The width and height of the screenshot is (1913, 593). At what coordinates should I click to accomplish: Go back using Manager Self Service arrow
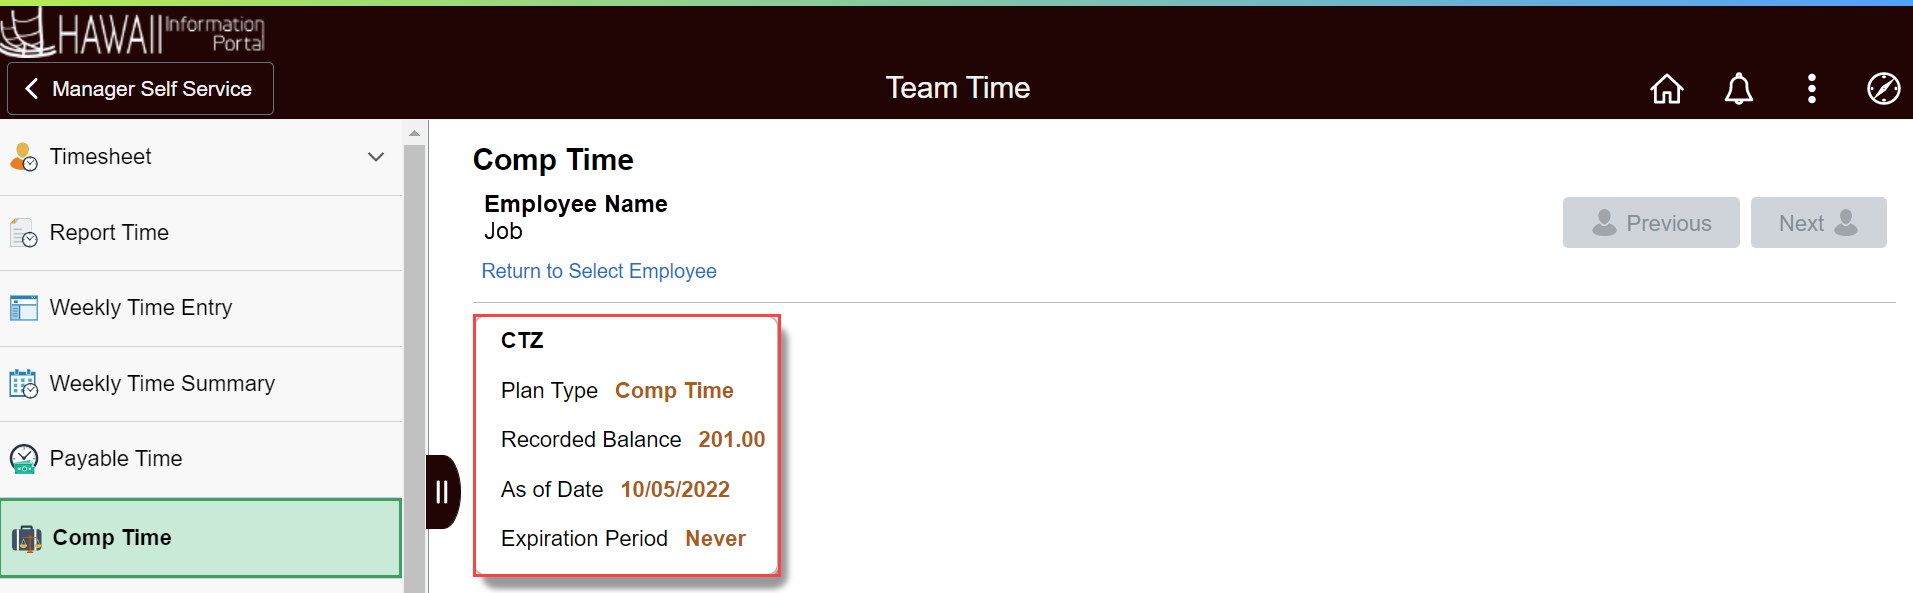tap(33, 88)
